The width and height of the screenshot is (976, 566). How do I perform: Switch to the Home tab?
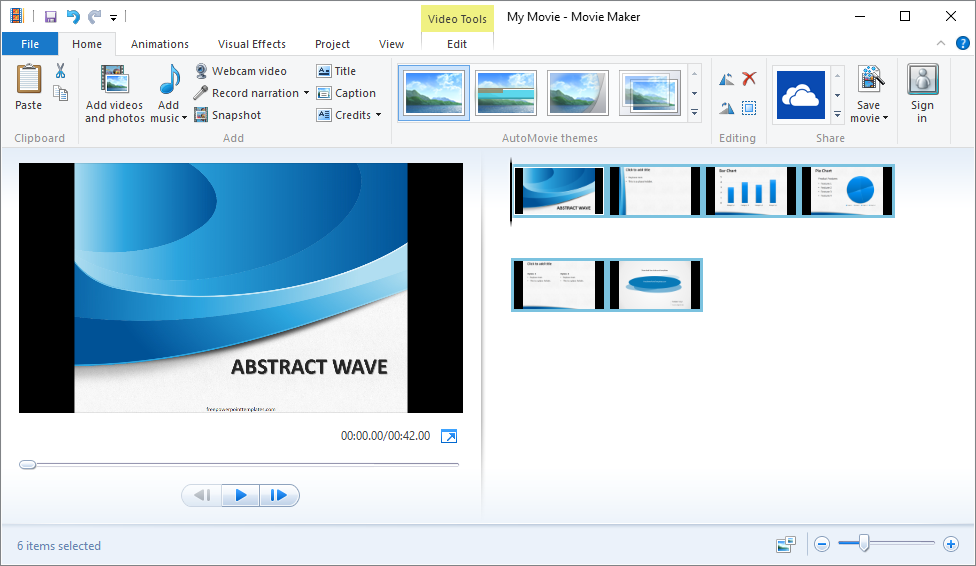(87, 44)
